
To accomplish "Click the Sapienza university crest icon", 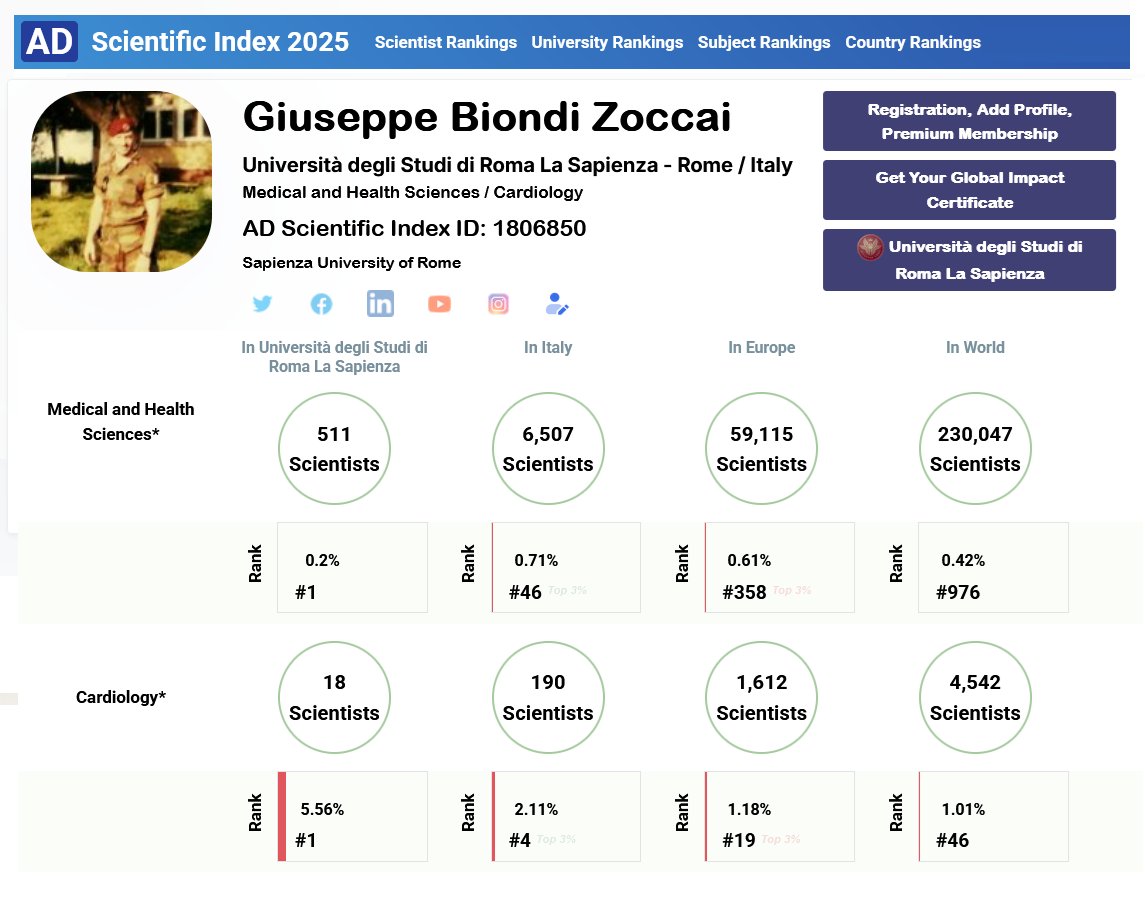I will (x=870, y=248).
